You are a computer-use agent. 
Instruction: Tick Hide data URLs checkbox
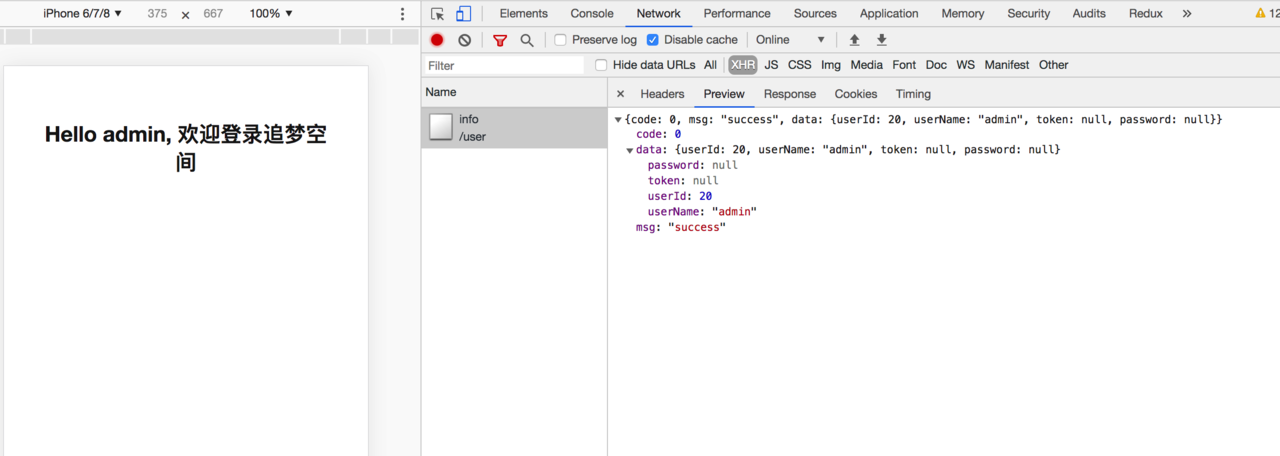pyautogui.click(x=601, y=65)
